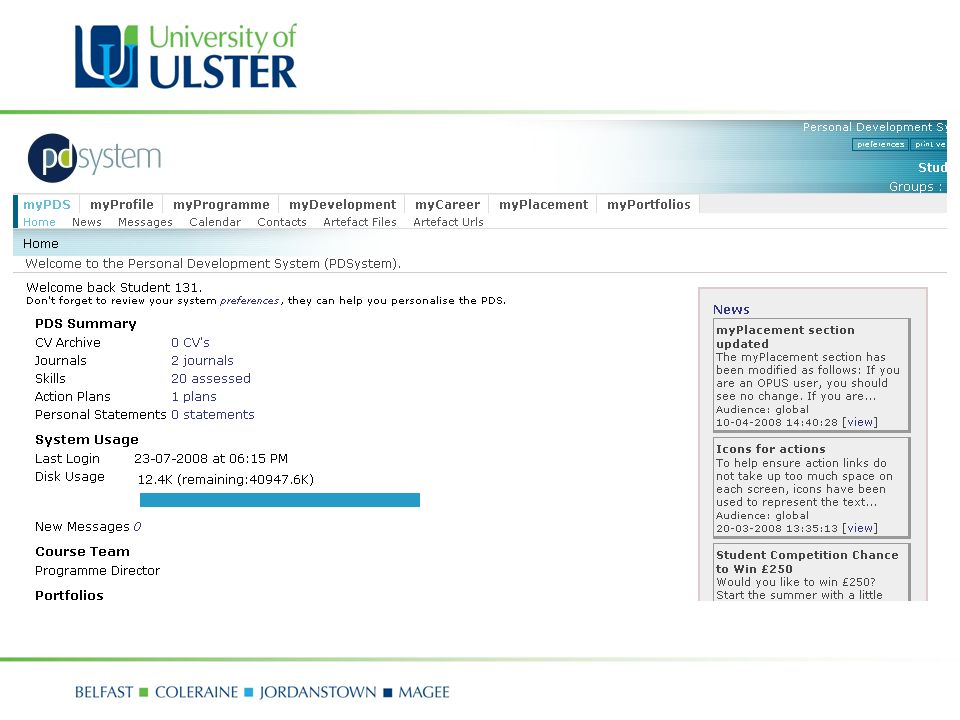This screenshot has height=720, width=960.
Task: Click the Action Plans label
Action: 73,397
